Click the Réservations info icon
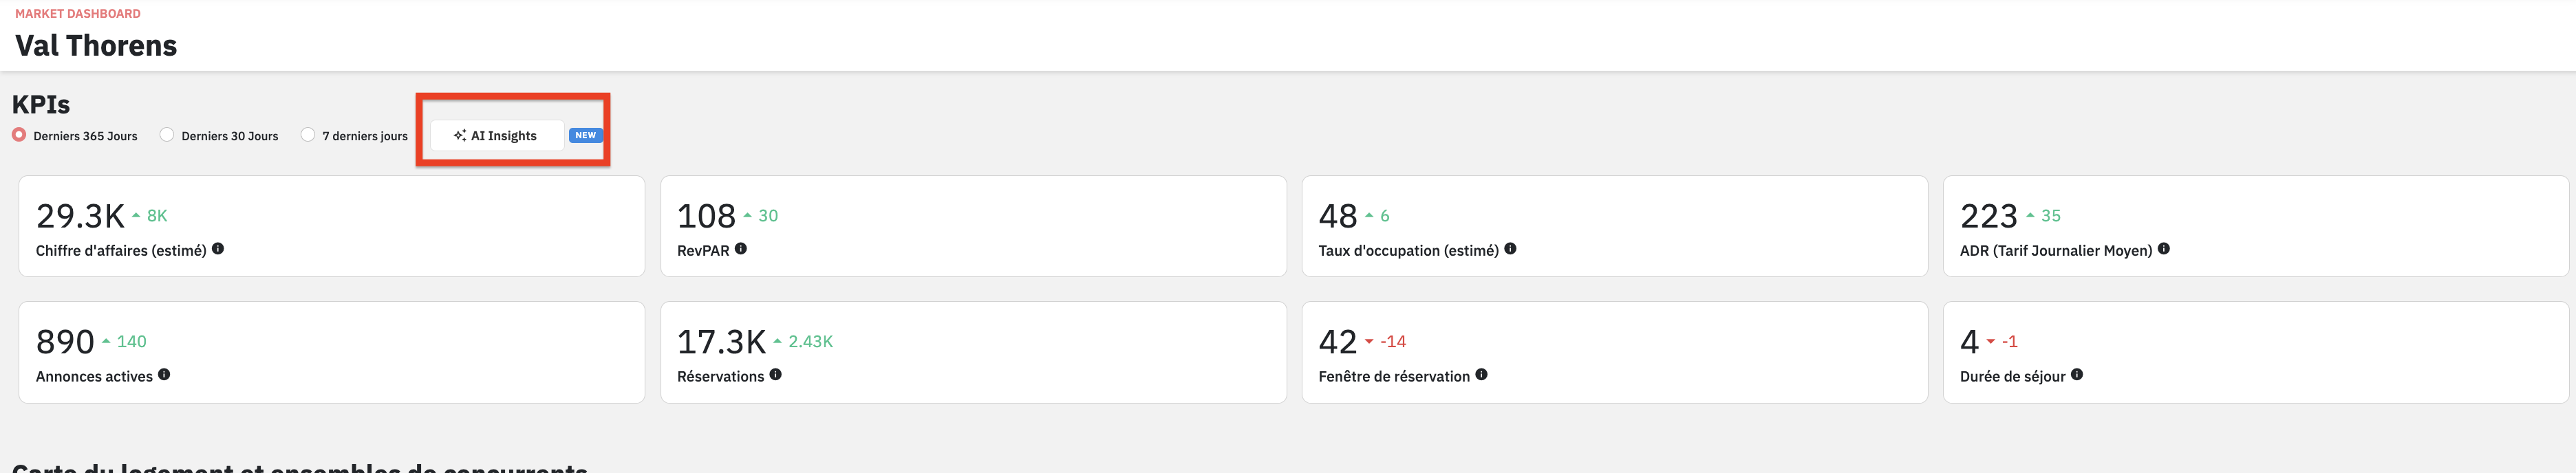This screenshot has height=473, width=2576. tap(776, 375)
